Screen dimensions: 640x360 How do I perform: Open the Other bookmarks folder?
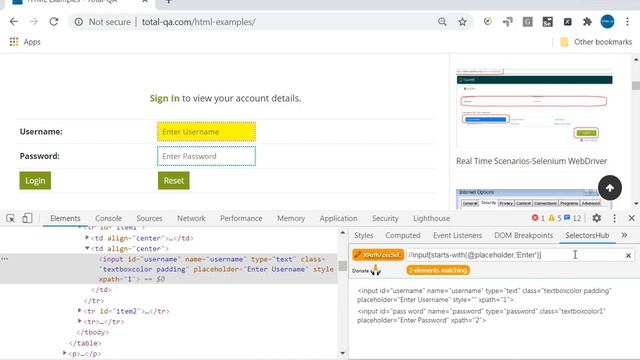(596, 42)
